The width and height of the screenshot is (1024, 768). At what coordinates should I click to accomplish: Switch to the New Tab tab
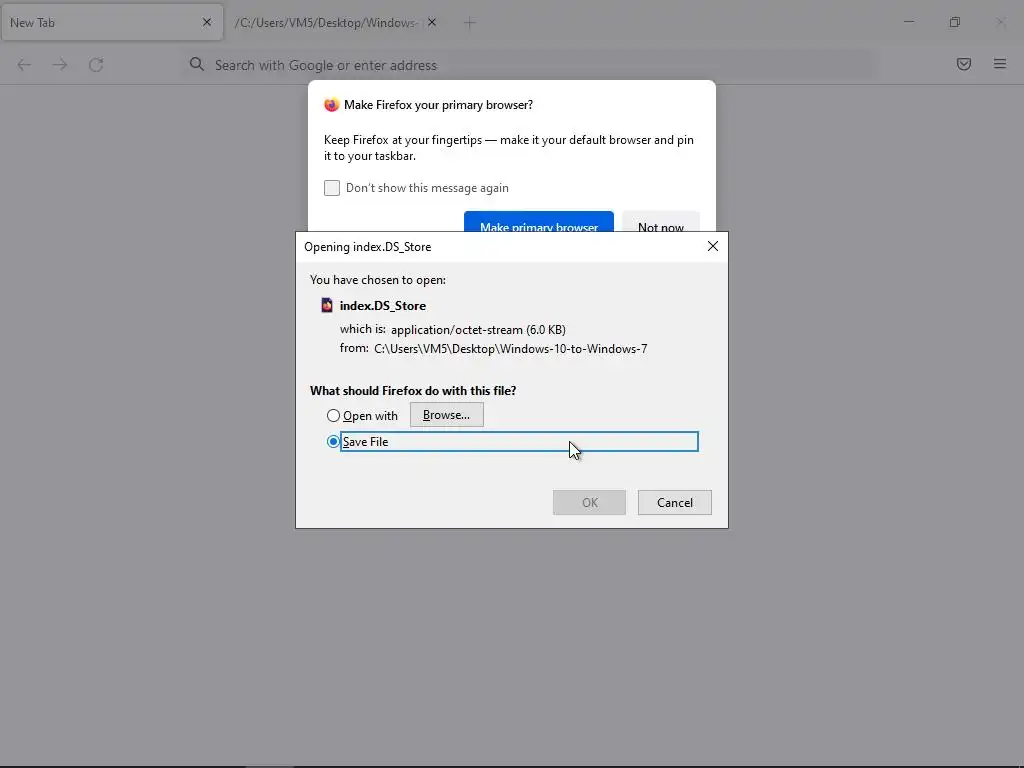click(x=112, y=22)
